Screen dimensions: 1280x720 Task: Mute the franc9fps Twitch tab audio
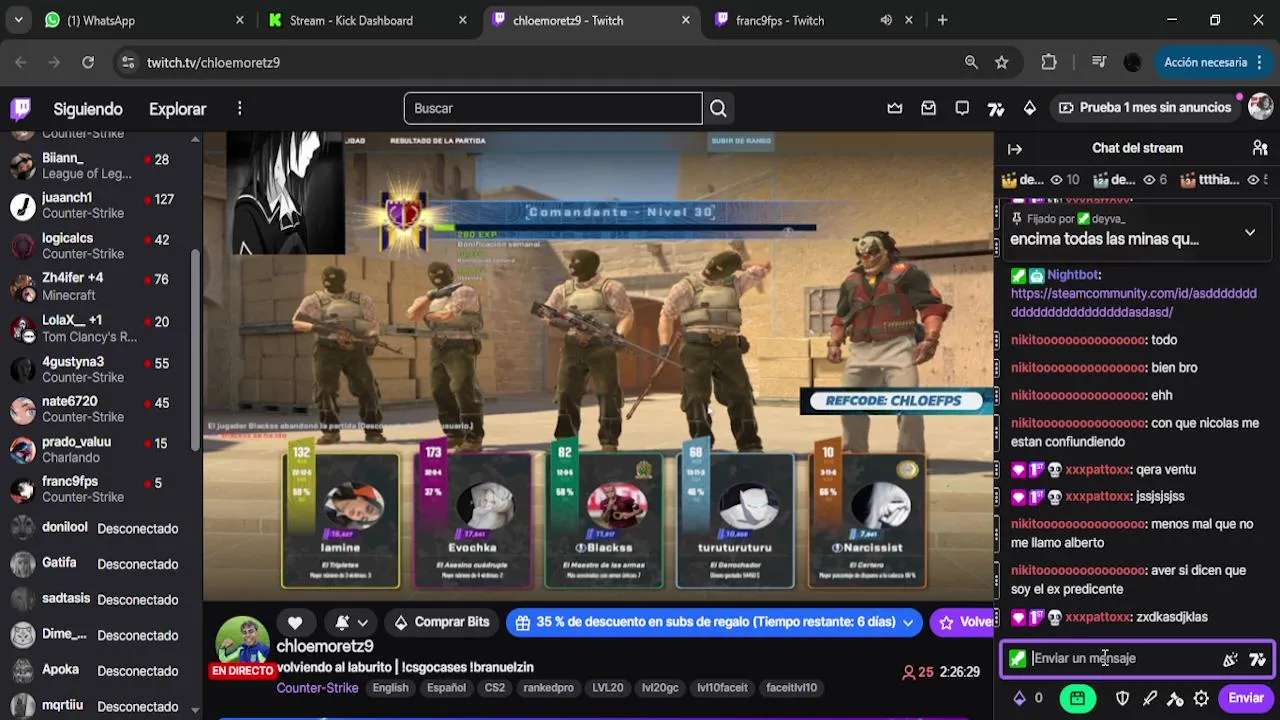(x=886, y=20)
